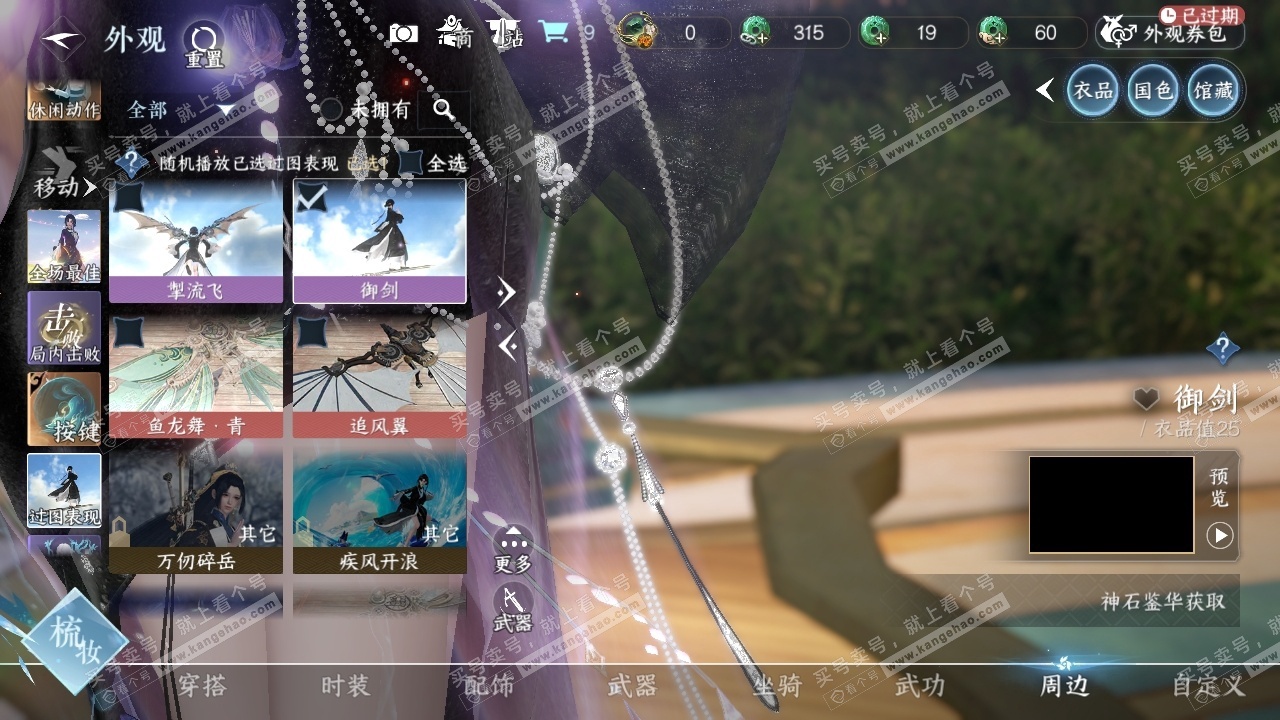The image size is (1280, 720).
Task: Switch to the 时装 tab
Action: click(345, 686)
